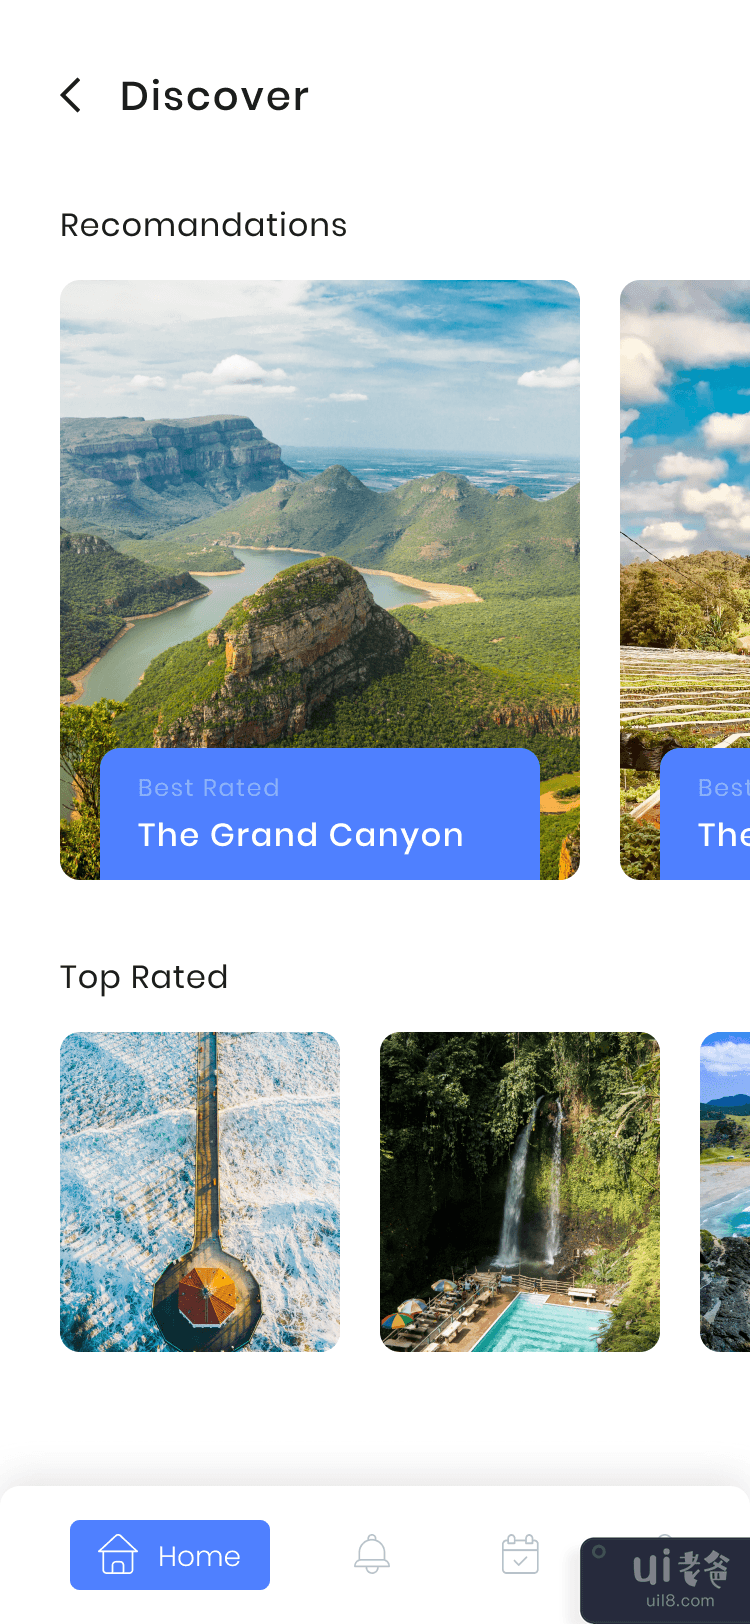Screen dimensions: 750x1624
Task: Click the Top Rated section heading
Action: pyautogui.click(x=144, y=977)
